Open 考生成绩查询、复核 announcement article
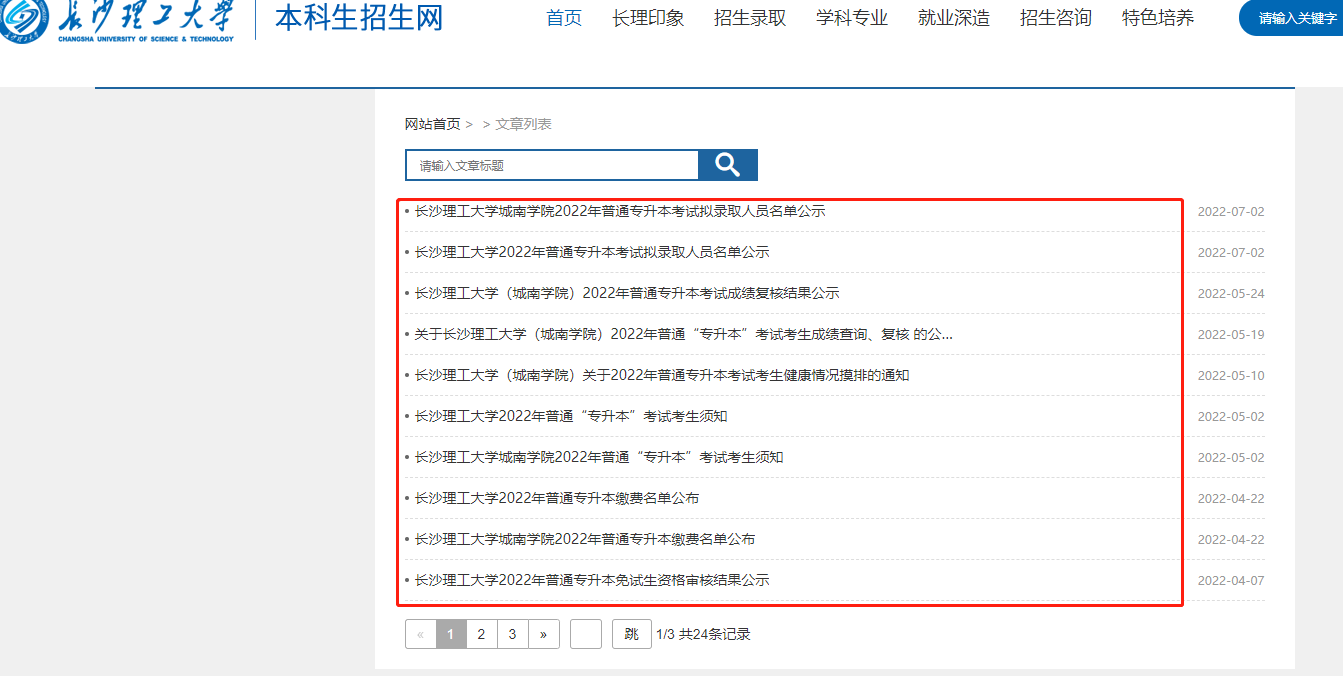This screenshot has width=1343, height=676. (684, 334)
